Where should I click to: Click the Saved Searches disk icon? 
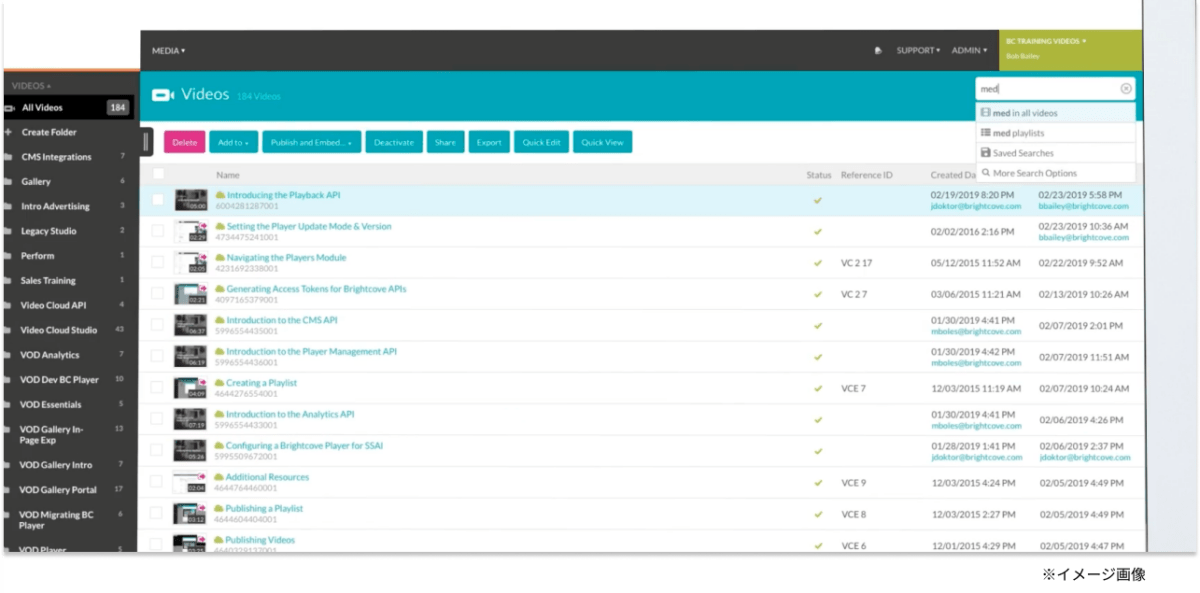(x=986, y=153)
